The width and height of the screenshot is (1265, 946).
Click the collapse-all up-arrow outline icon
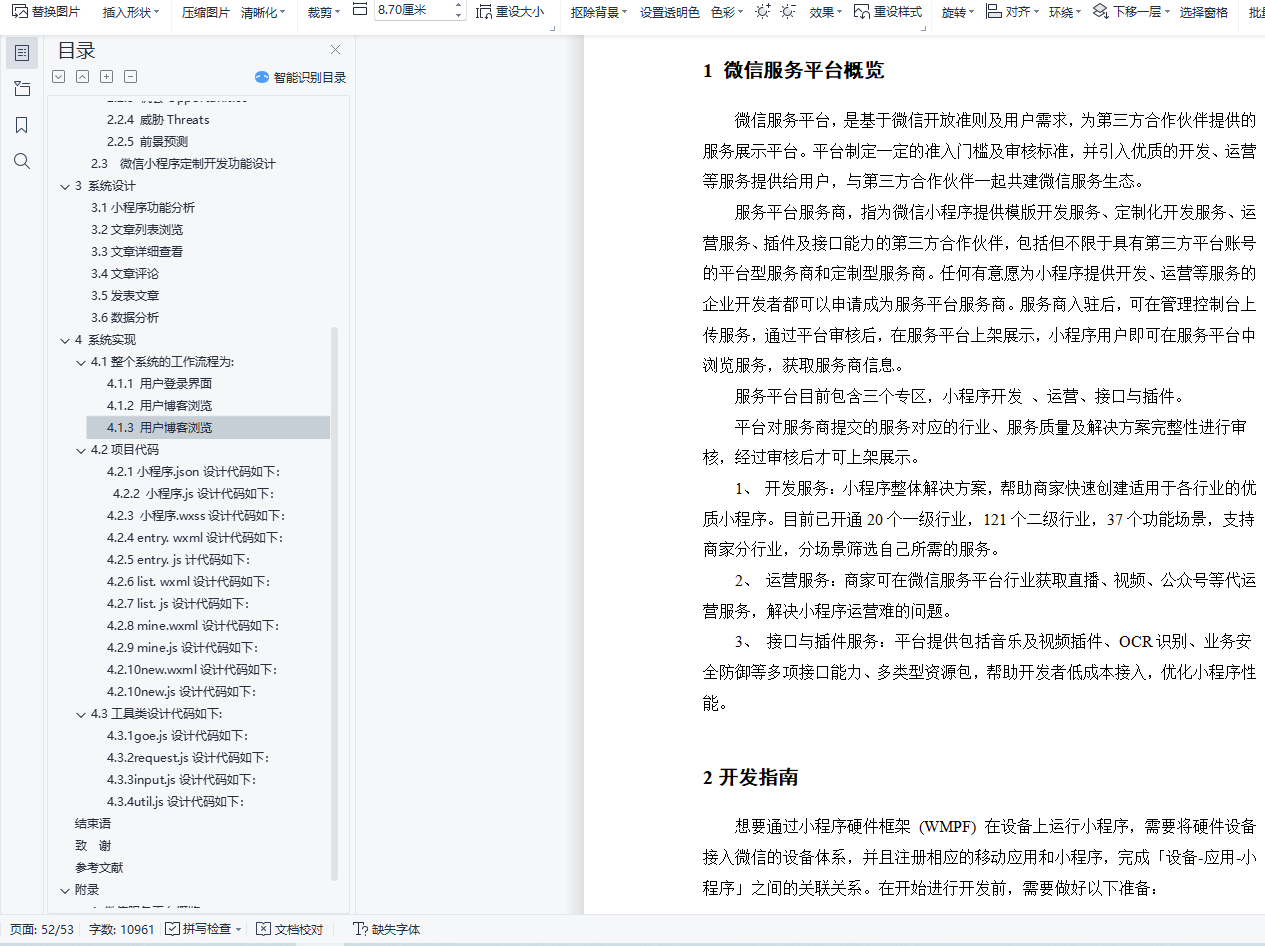pyautogui.click(x=82, y=77)
